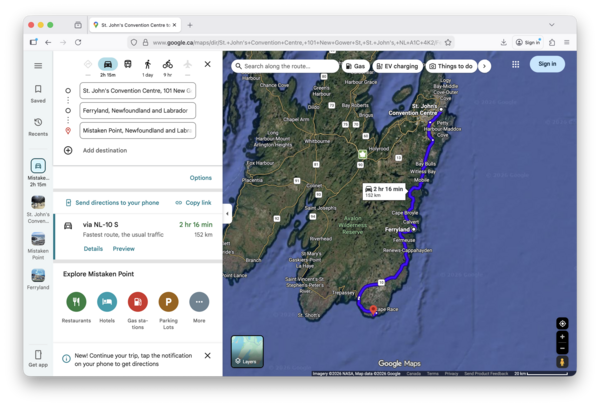Screen dimensions: 600x407
Task: Zoom out on the map
Action: 562,348
